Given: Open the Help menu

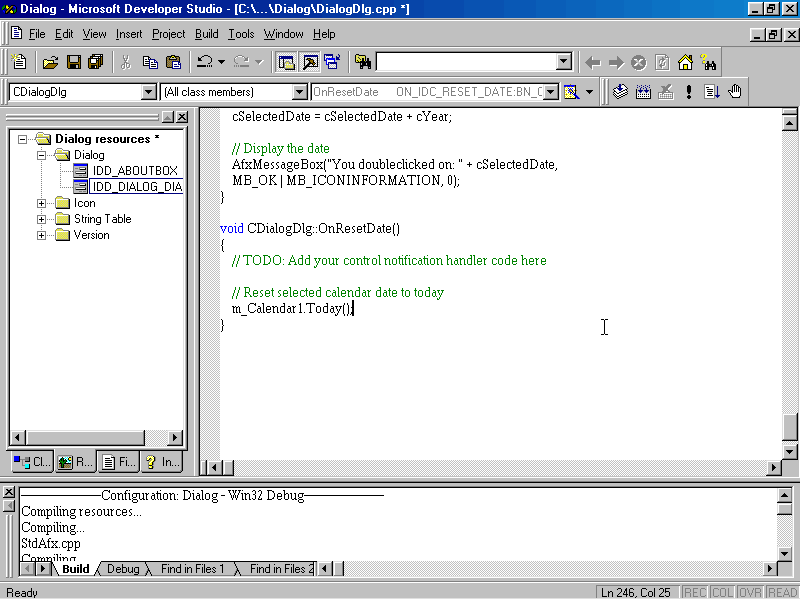Looking at the screenshot, I should click(x=324, y=34).
